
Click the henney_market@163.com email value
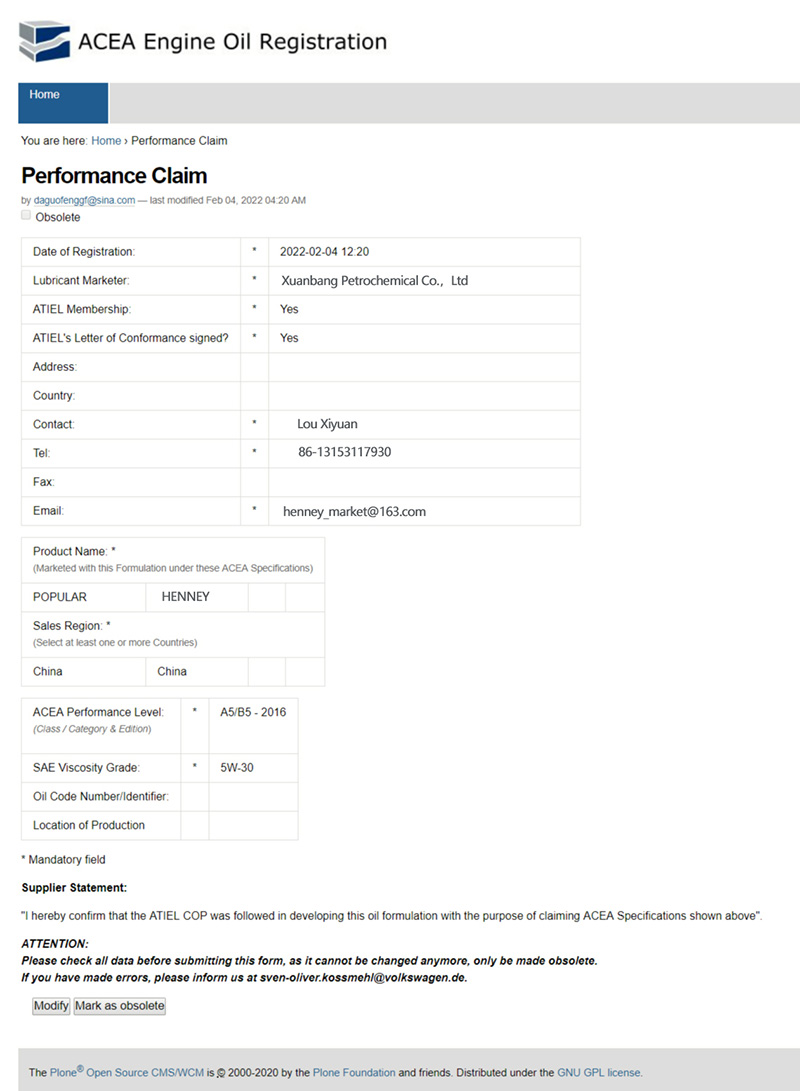tap(354, 511)
